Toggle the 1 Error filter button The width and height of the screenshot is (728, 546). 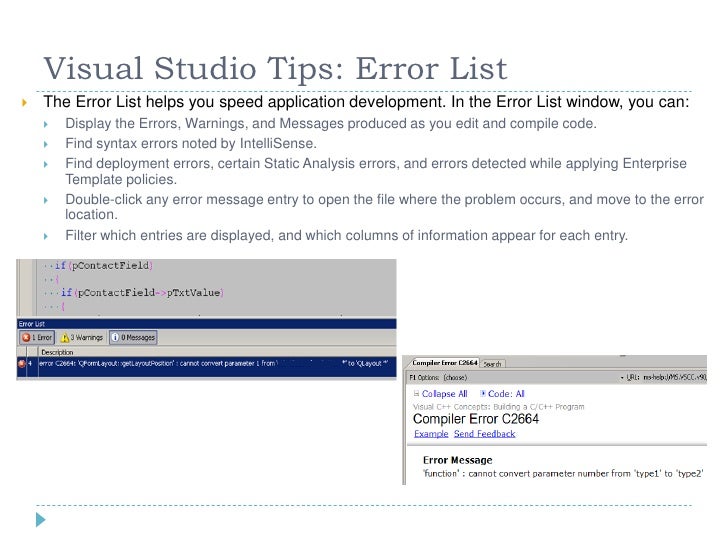[38, 338]
